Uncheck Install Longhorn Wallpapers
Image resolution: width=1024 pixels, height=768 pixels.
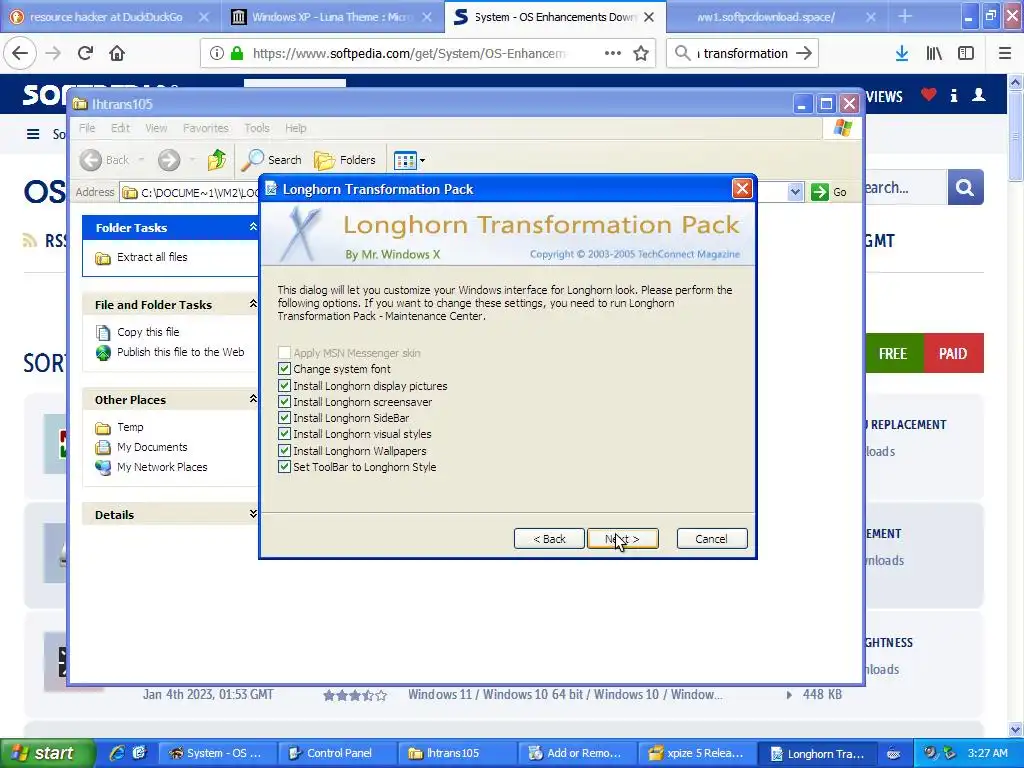click(284, 451)
